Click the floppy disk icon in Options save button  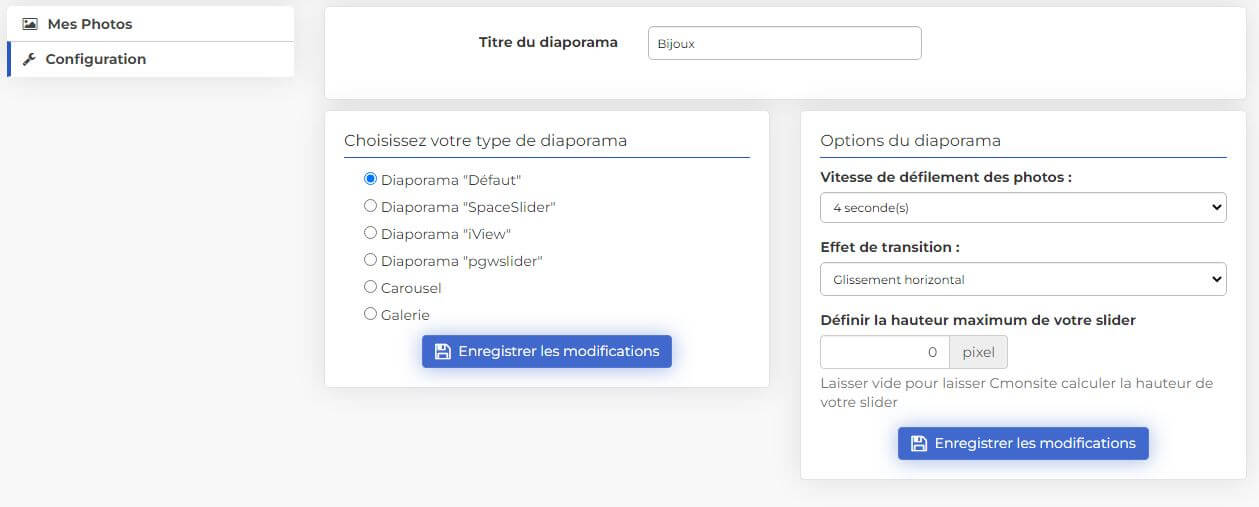(x=919, y=443)
